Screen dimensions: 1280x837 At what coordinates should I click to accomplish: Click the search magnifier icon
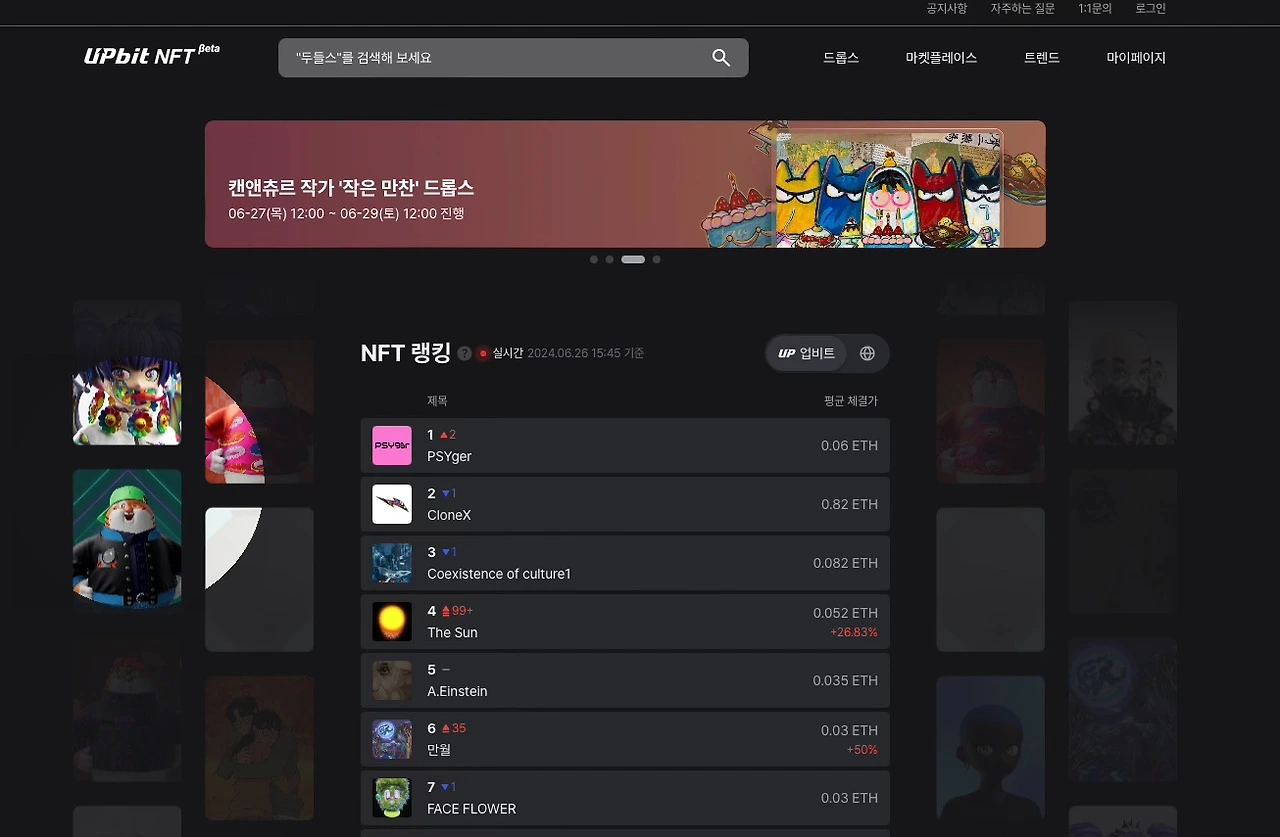click(x=721, y=58)
